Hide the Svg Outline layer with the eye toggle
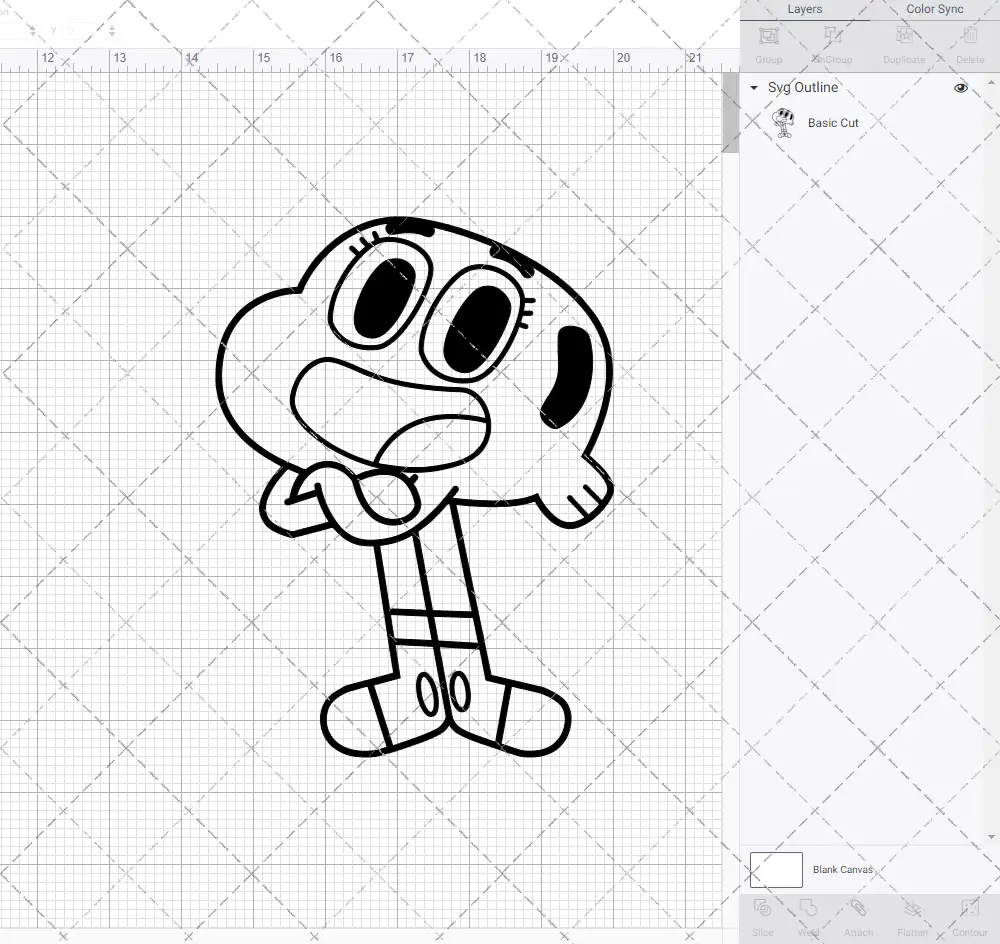Viewport: 1000px width, 944px height. (961, 87)
